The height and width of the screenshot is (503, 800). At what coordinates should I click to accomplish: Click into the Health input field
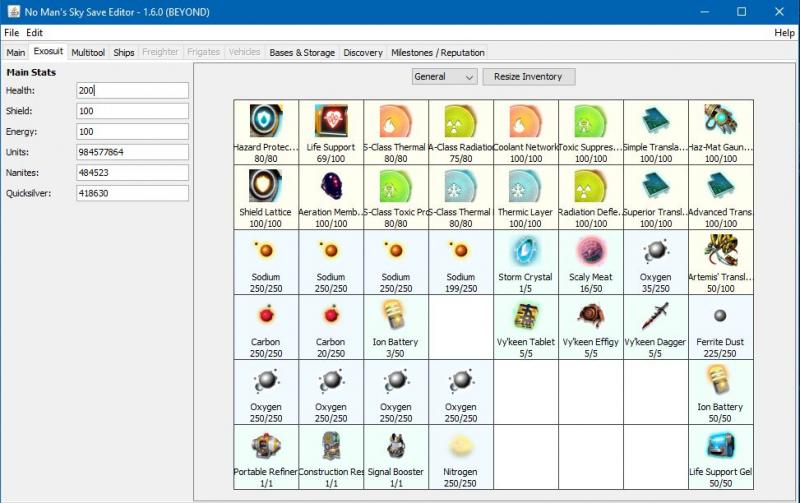(x=132, y=90)
